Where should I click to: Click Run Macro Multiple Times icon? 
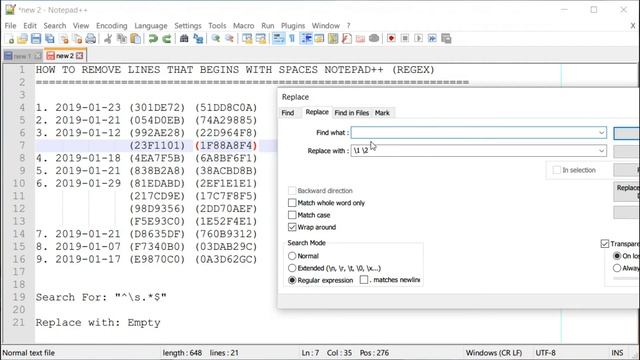432,39
